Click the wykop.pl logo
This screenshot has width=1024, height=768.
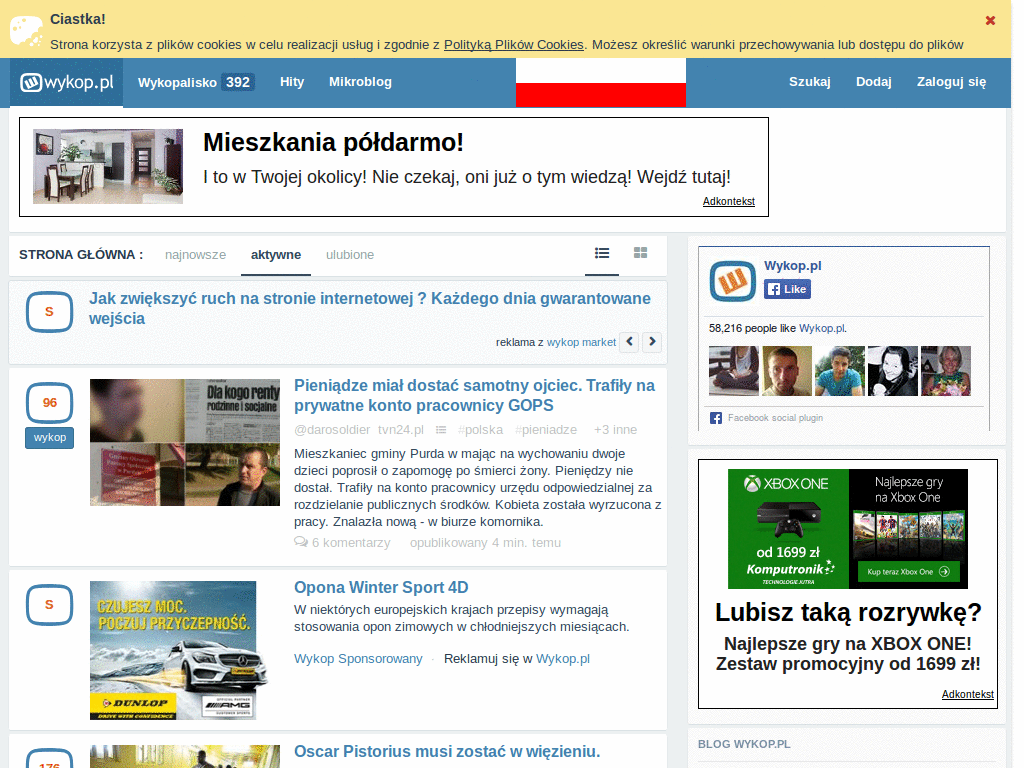67,82
